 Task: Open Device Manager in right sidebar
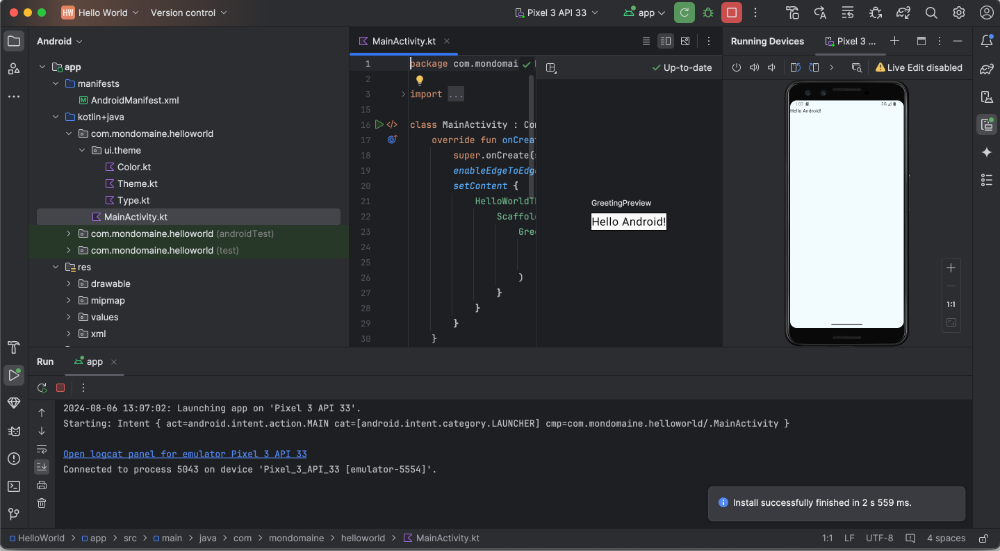[987, 97]
